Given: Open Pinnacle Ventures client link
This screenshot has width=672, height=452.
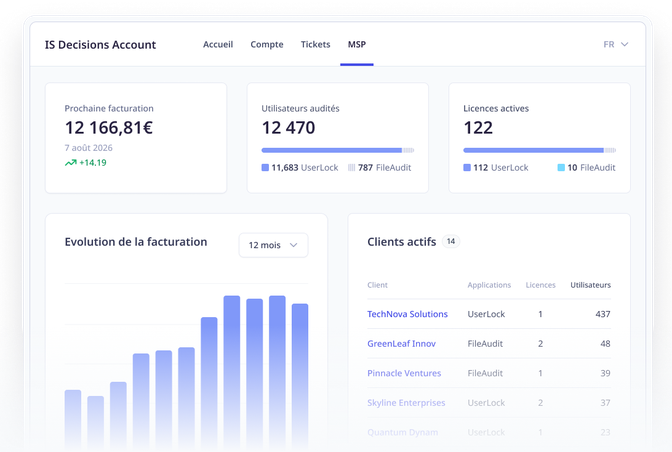Looking at the screenshot, I should 404,373.
